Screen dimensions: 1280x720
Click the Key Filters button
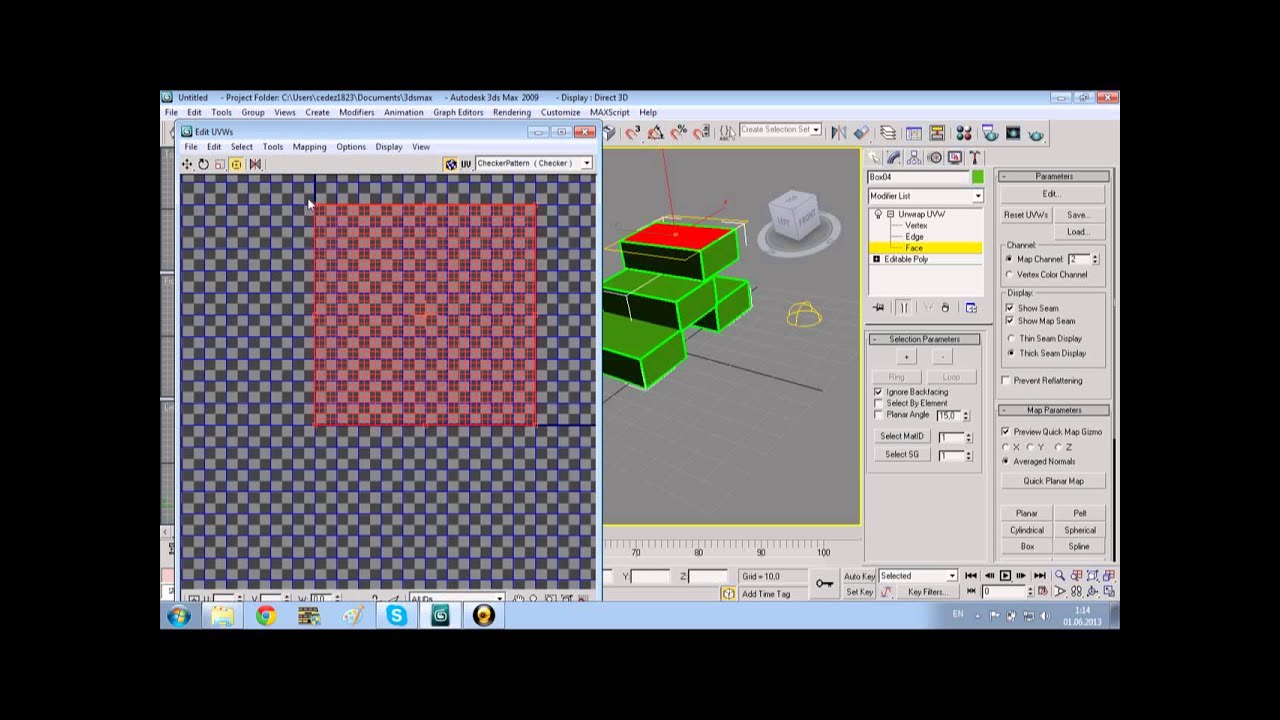coord(927,592)
